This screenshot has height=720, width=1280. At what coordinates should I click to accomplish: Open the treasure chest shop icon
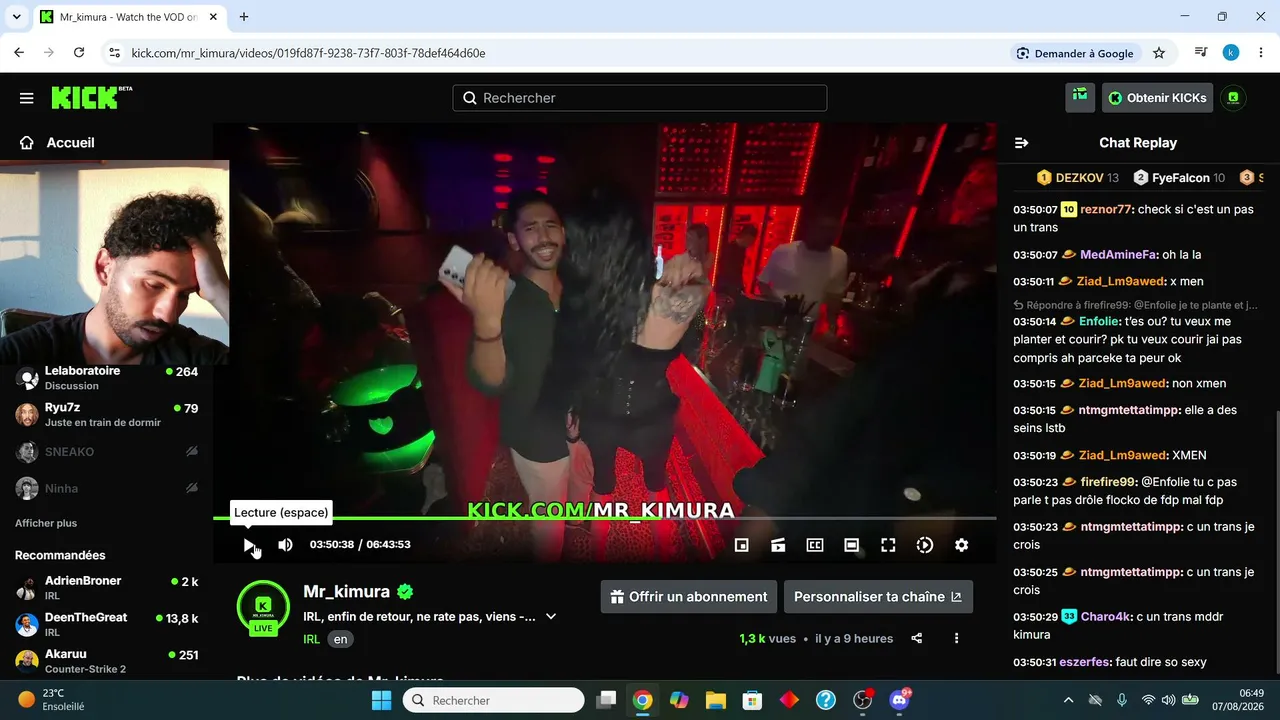tap(1080, 97)
